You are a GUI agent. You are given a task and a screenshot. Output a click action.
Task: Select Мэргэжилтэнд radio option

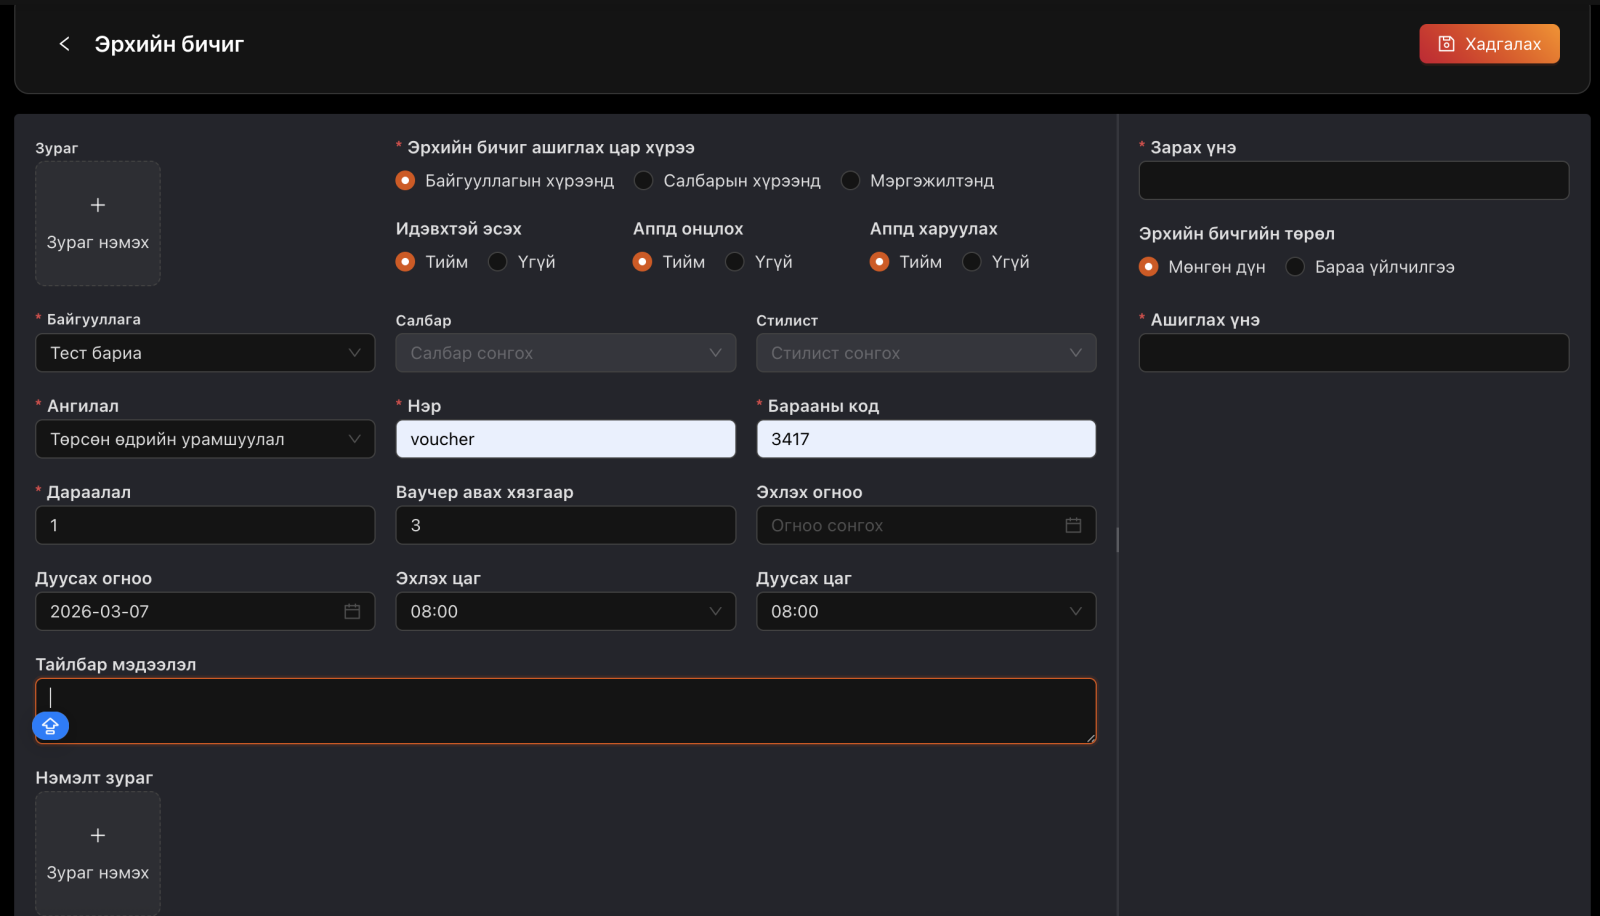[850, 181]
